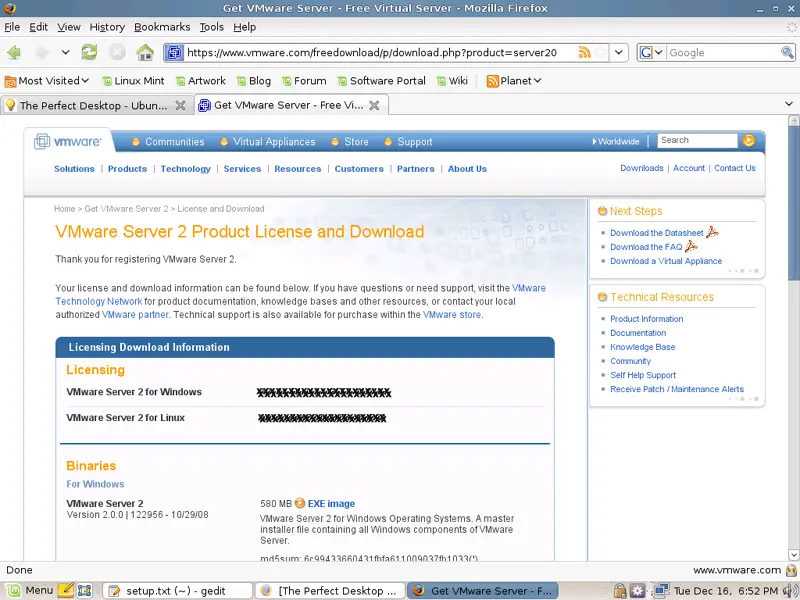
Task: Open the gear icon in system tray
Action: (637, 591)
